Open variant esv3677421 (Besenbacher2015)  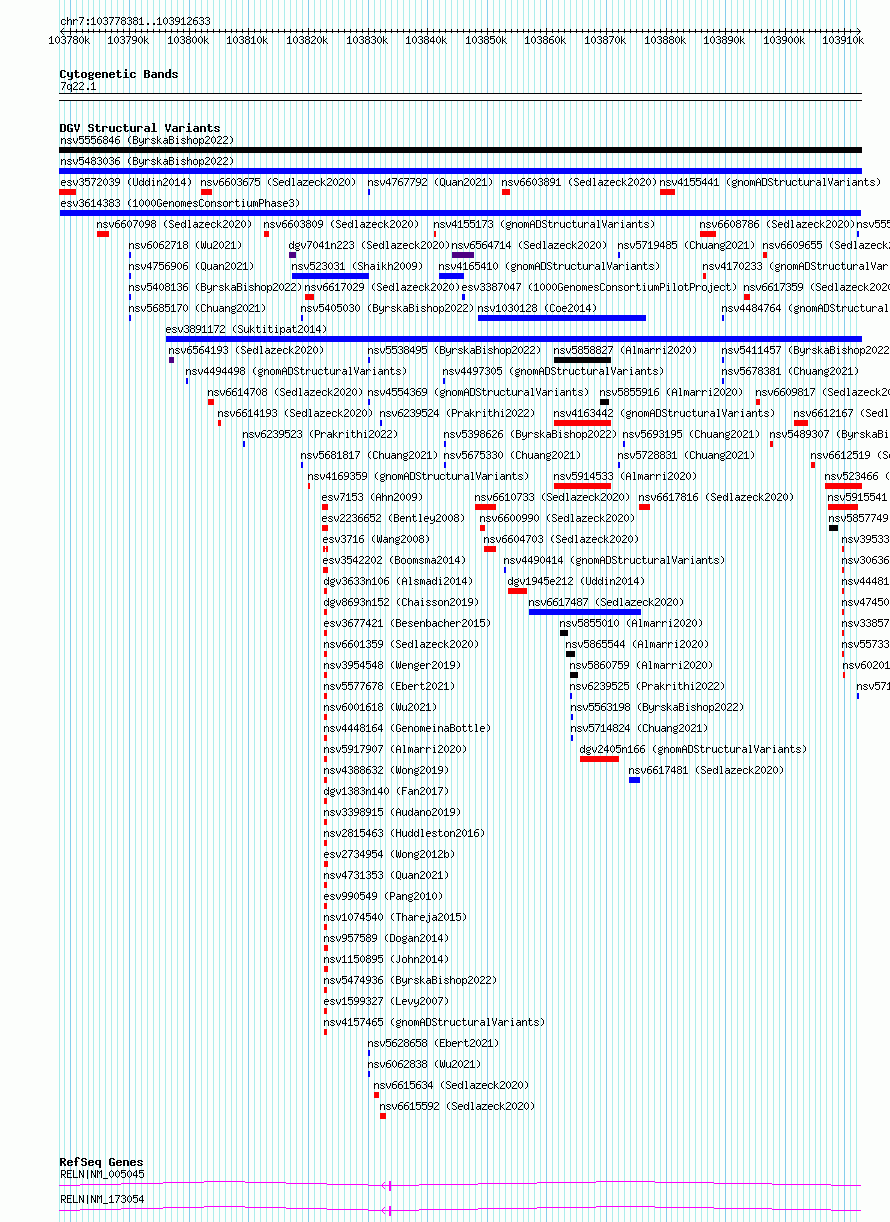point(406,623)
